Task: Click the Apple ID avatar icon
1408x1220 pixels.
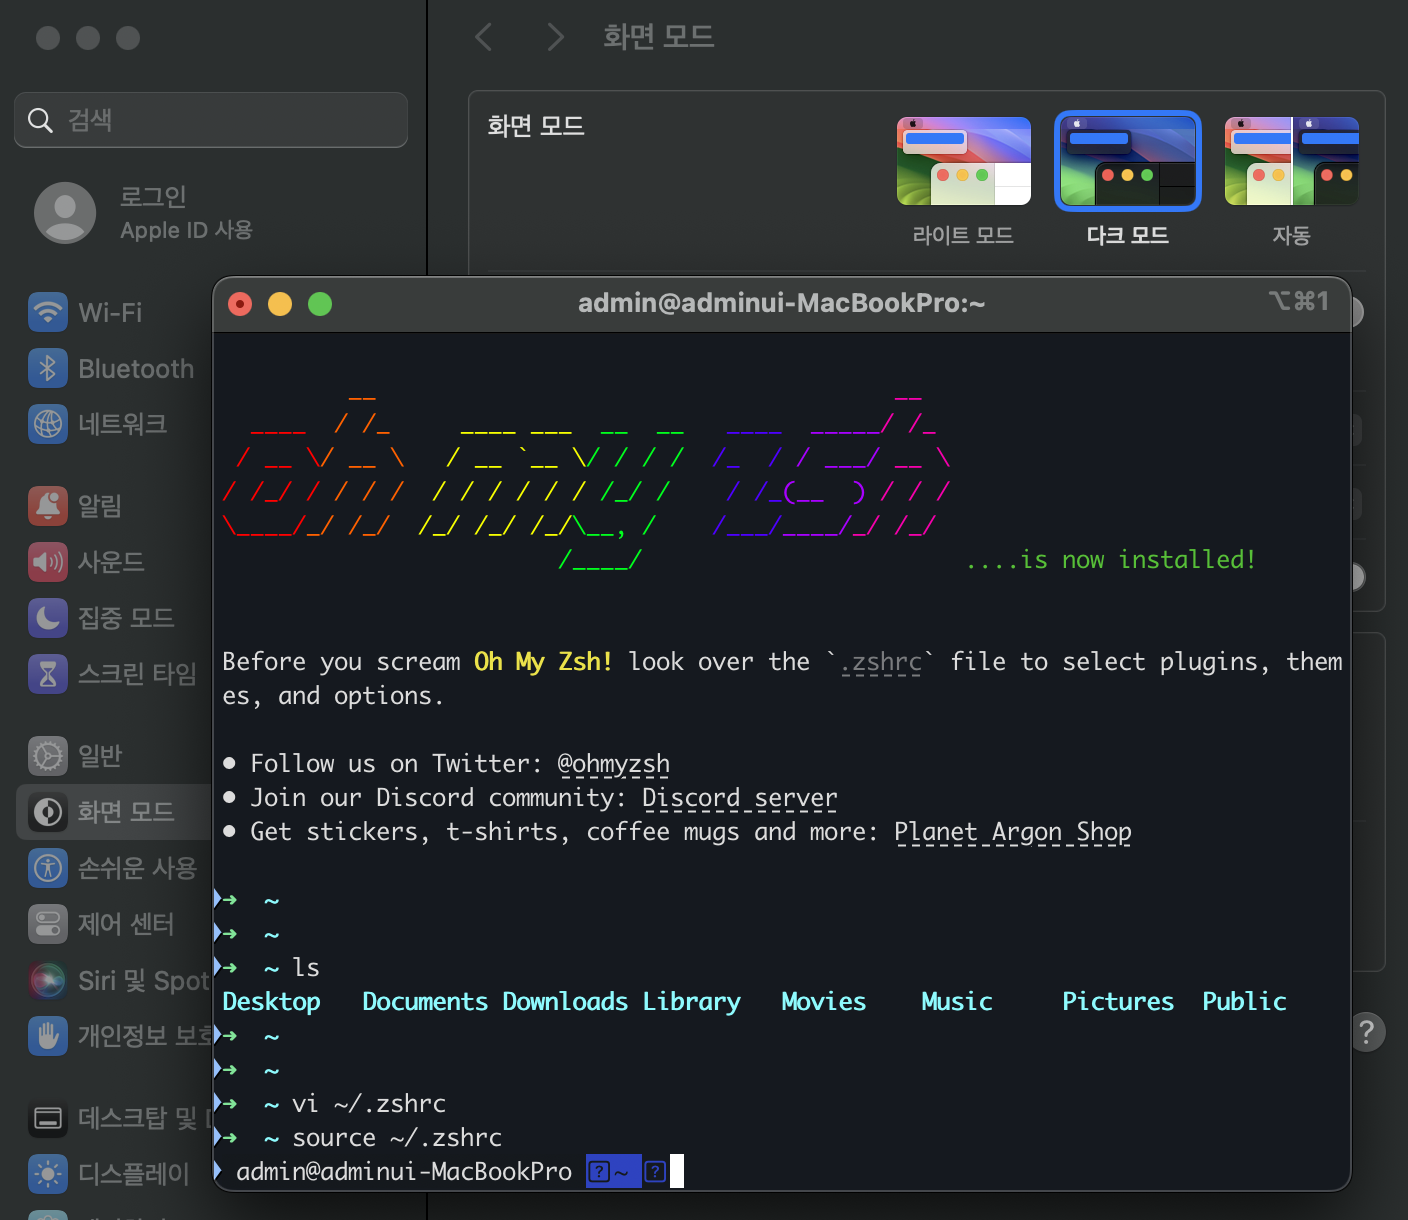Action: coord(65,213)
